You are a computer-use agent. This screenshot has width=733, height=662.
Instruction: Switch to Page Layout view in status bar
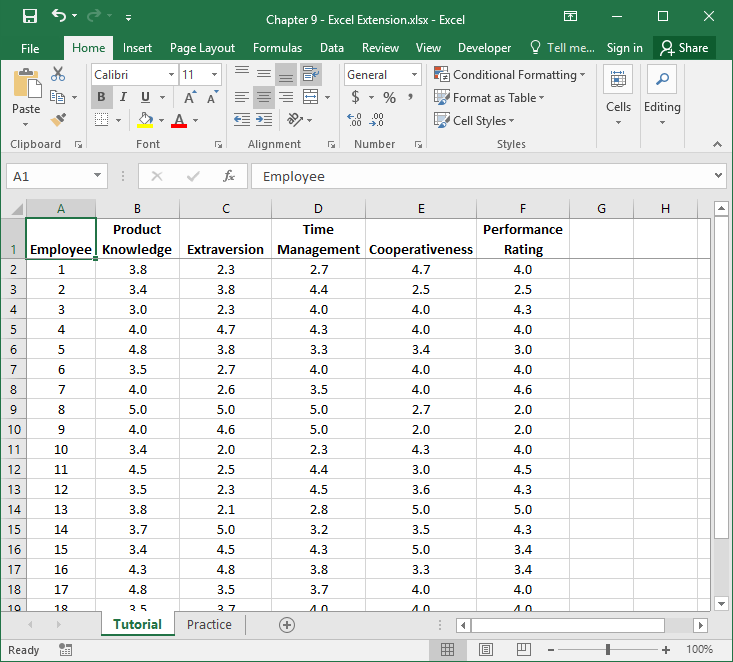(485, 649)
